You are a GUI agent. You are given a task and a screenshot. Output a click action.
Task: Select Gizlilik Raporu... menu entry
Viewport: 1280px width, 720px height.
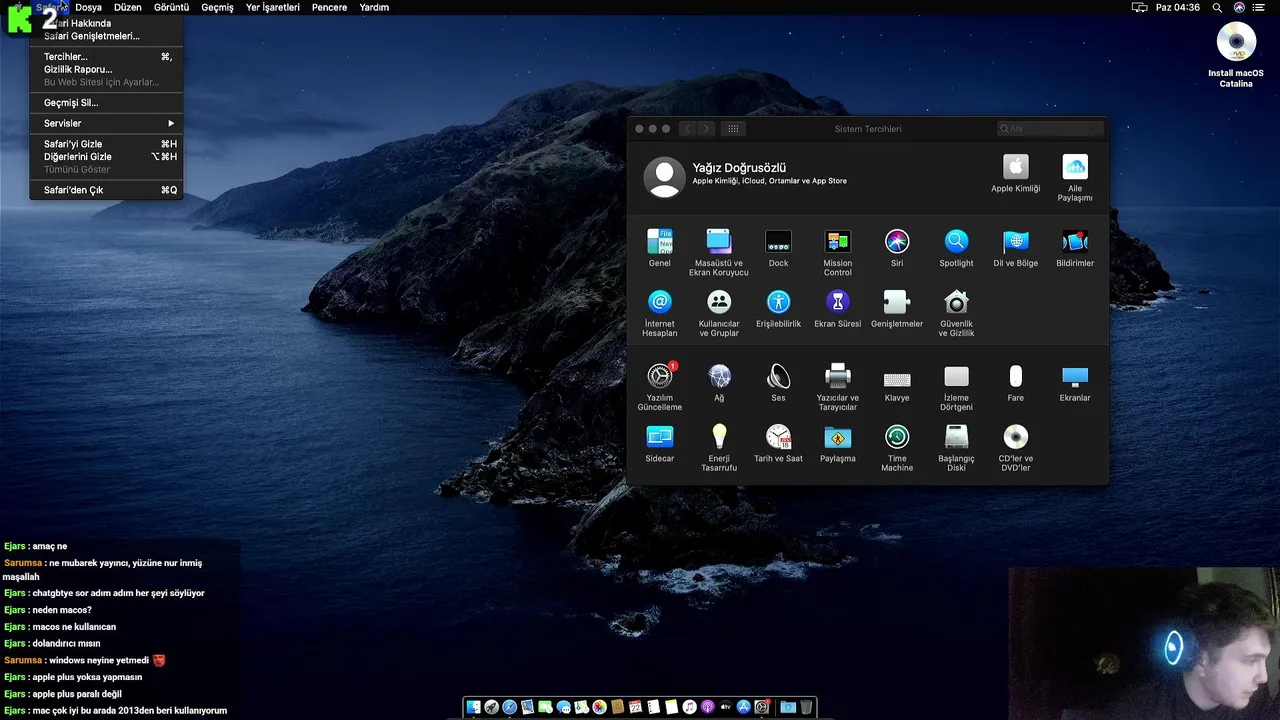pyautogui.click(x=106, y=70)
